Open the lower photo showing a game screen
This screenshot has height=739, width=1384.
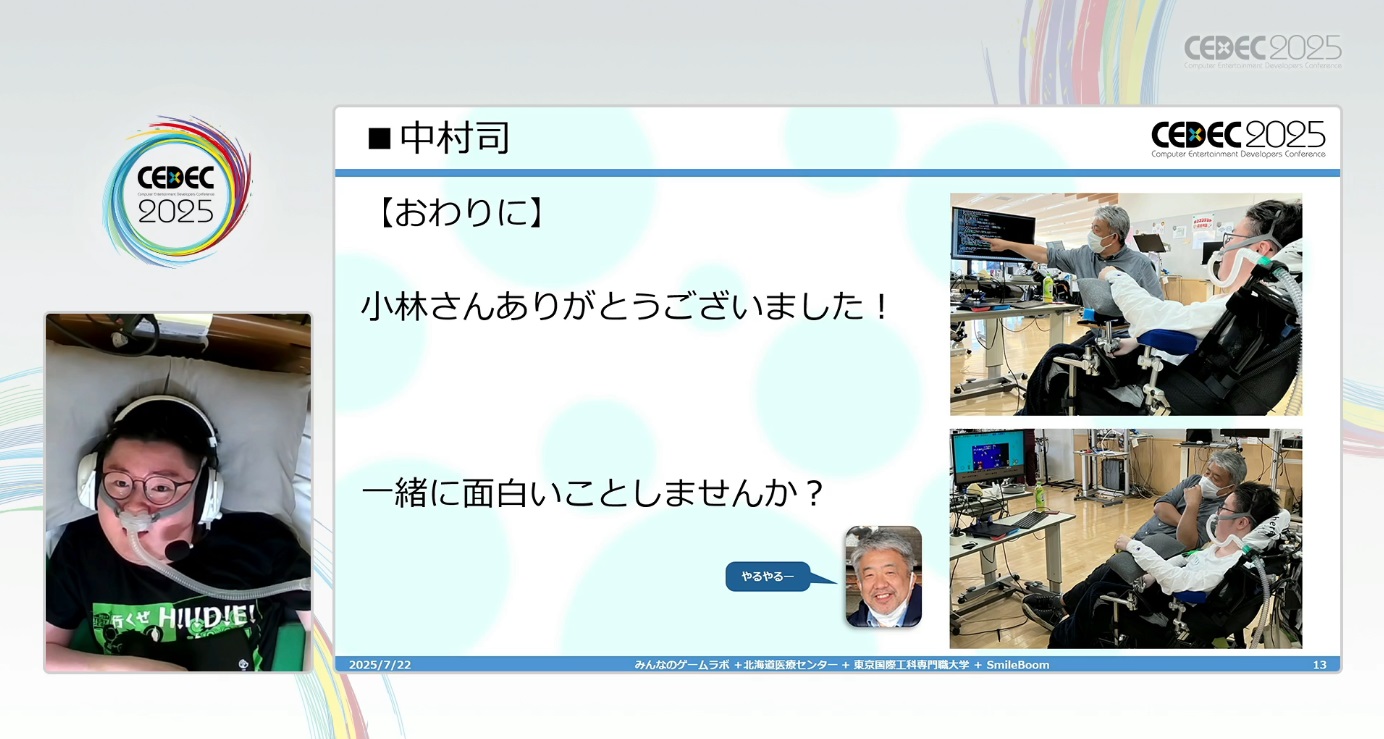pyautogui.click(x=1125, y=538)
